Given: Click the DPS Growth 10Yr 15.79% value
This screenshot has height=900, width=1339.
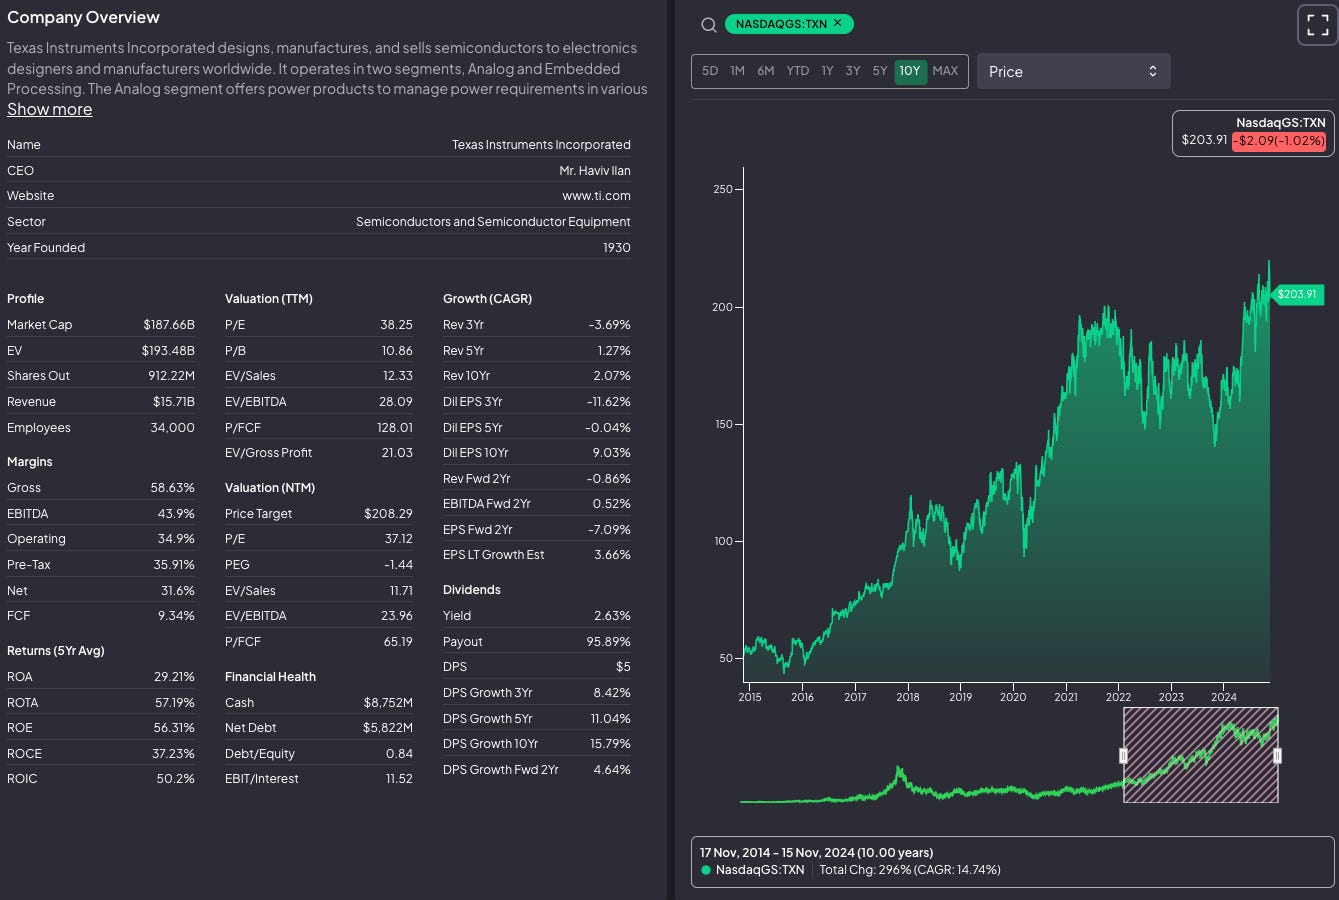Looking at the screenshot, I should pyautogui.click(x=610, y=744).
